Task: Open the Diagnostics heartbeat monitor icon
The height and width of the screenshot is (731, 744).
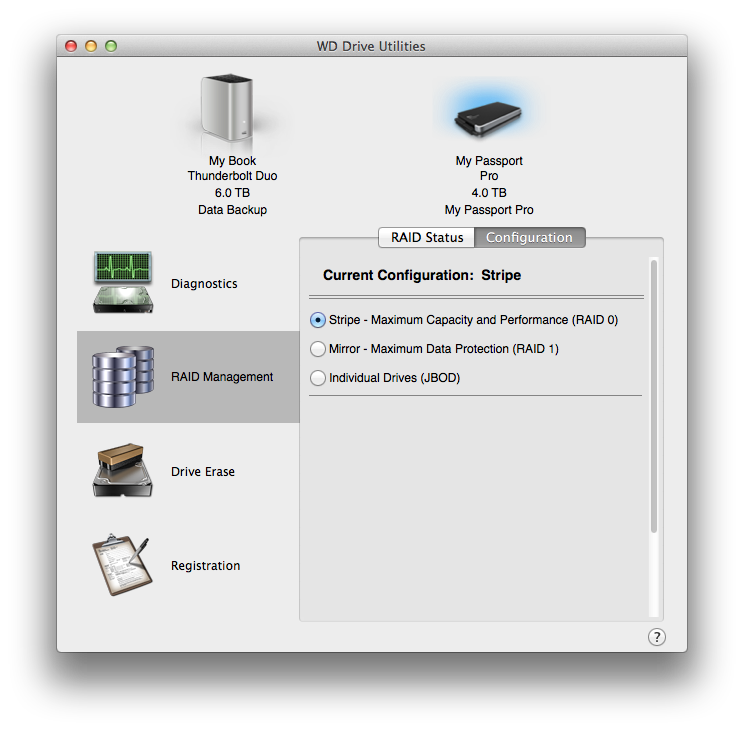Action: click(x=123, y=283)
